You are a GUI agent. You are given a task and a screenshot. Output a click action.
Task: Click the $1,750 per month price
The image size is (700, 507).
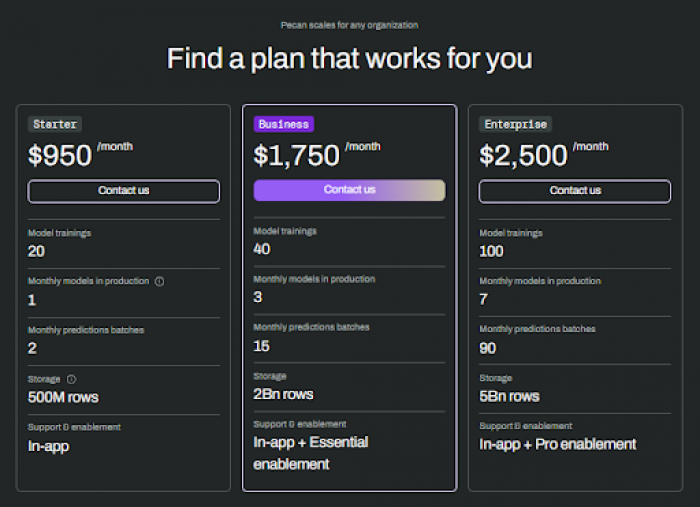(x=317, y=154)
